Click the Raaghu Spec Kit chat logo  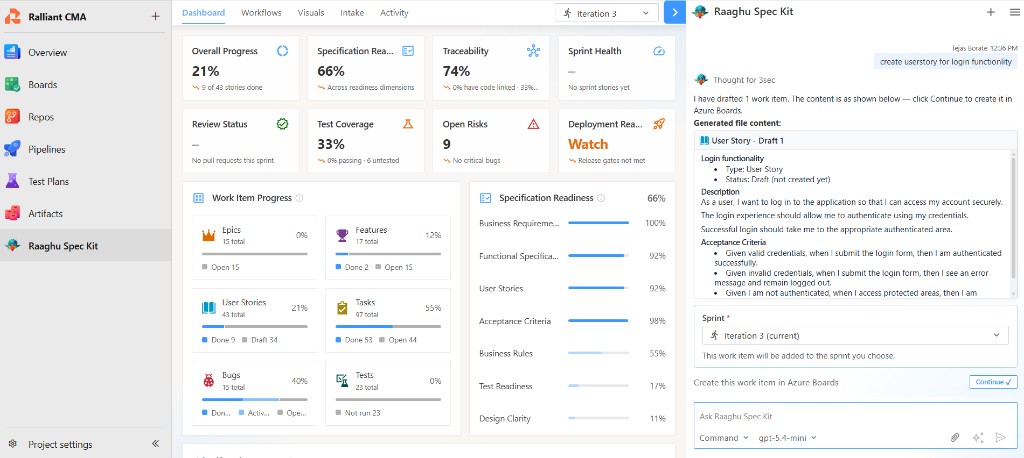point(701,12)
